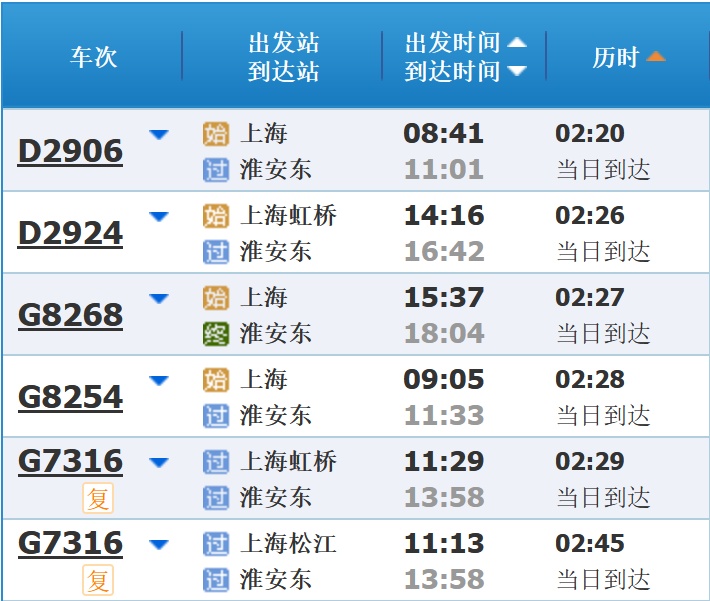Click the 车次 column header
This screenshot has height=601, width=710.
[93, 57]
